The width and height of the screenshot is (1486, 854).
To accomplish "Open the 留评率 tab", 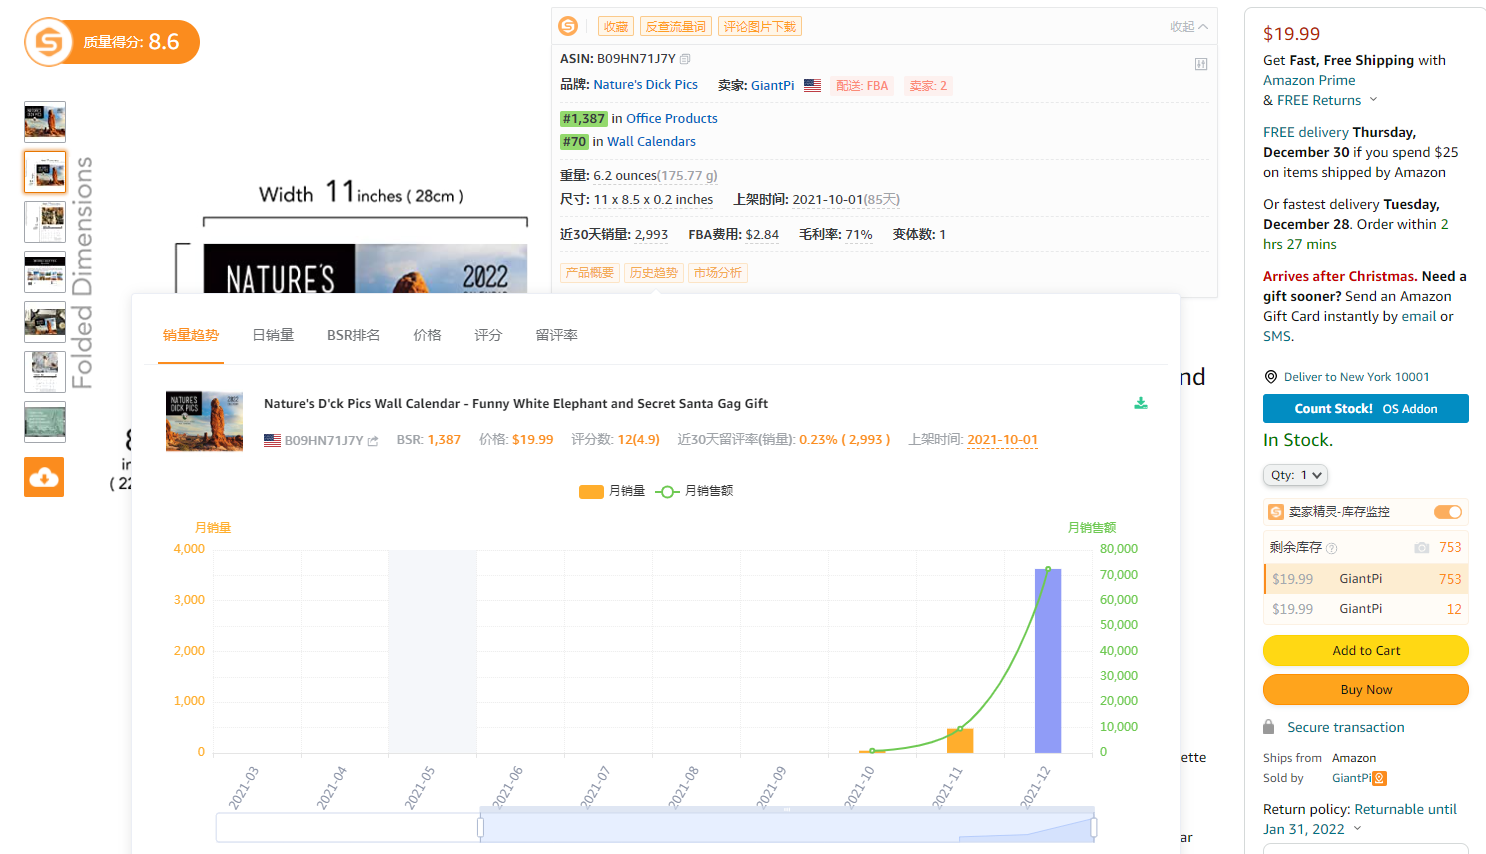I will (556, 335).
